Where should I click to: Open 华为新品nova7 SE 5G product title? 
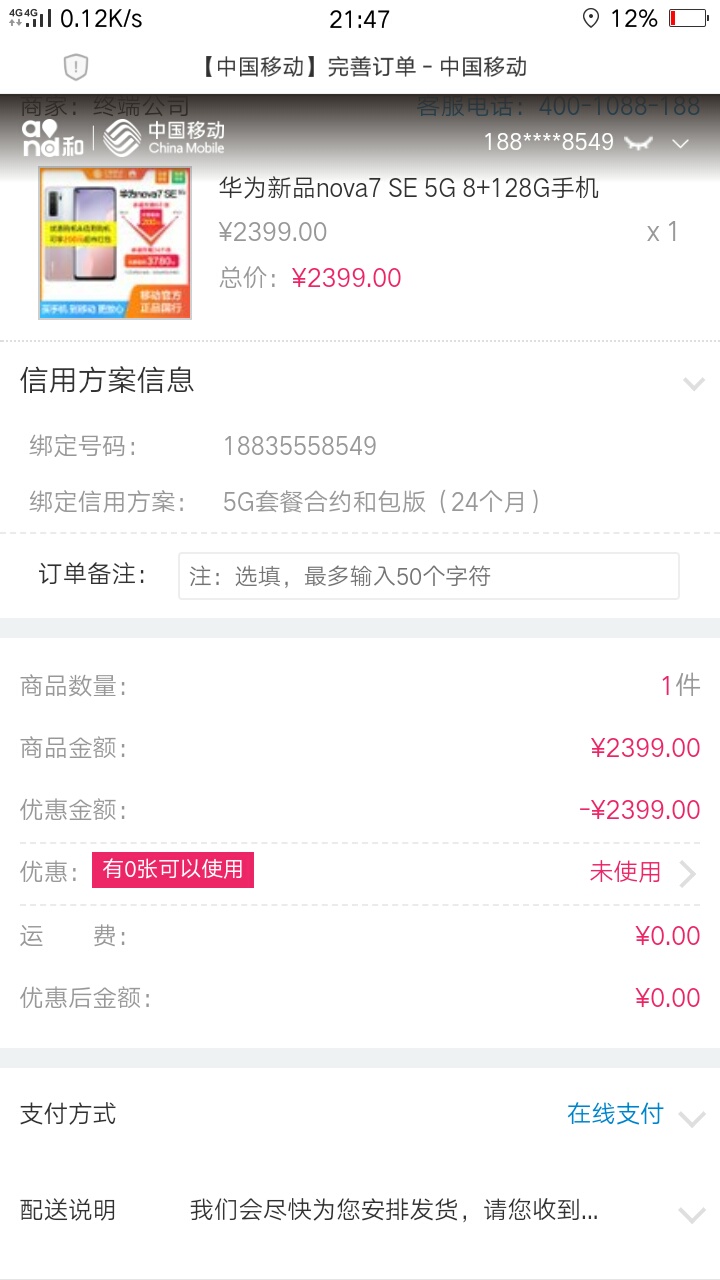click(x=409, y=188)
